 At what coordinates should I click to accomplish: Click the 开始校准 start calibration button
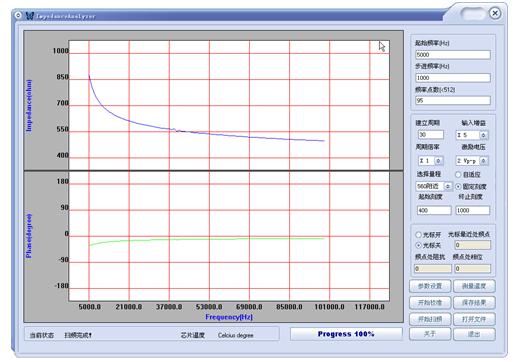(x=430, y=303)
